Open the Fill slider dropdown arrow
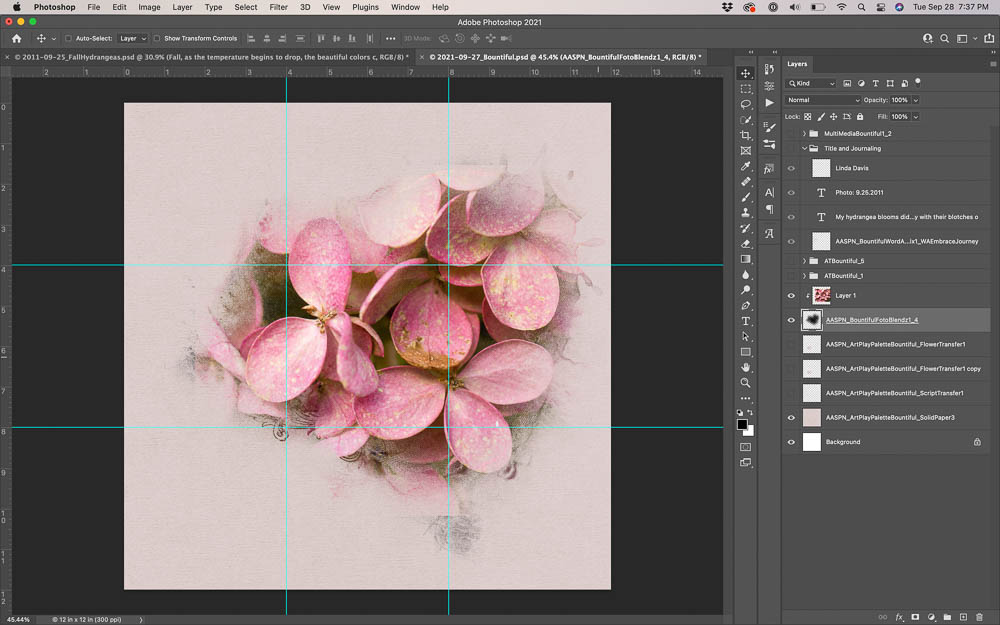This screenshot has height=625, width=1000. point(916,117)
